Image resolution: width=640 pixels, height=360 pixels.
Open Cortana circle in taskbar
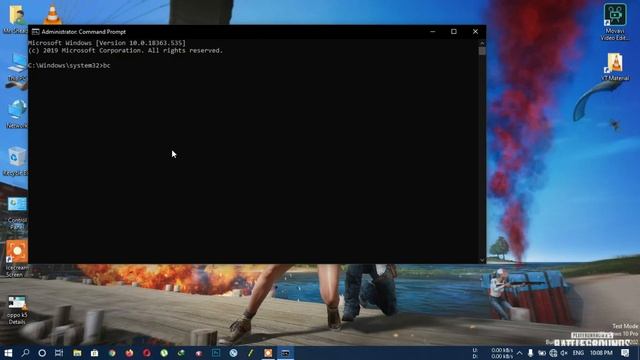42,353
